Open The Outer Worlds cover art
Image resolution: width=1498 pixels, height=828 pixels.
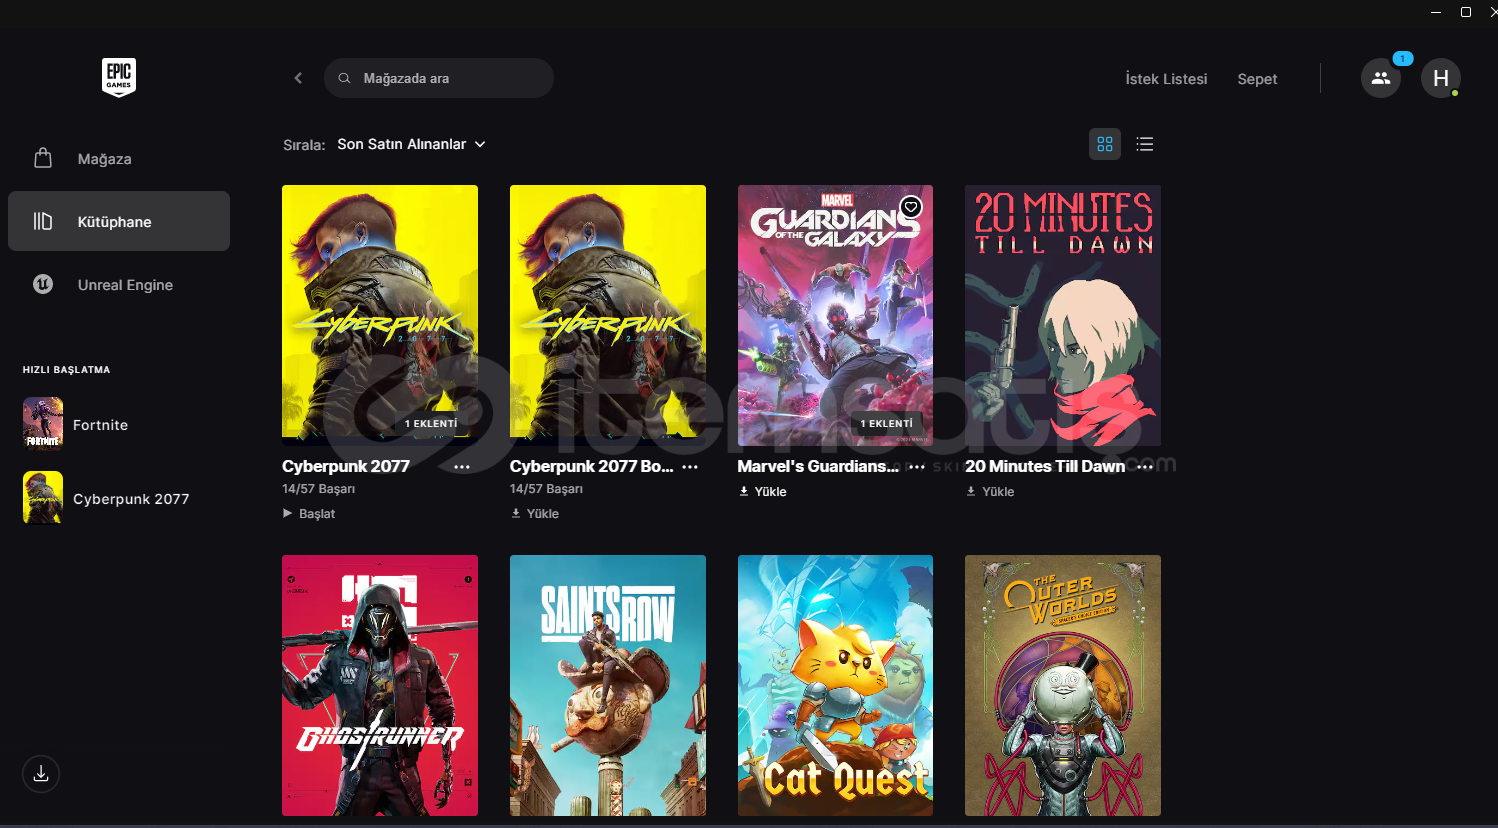pyautogui.click(x=1063, y=685)
